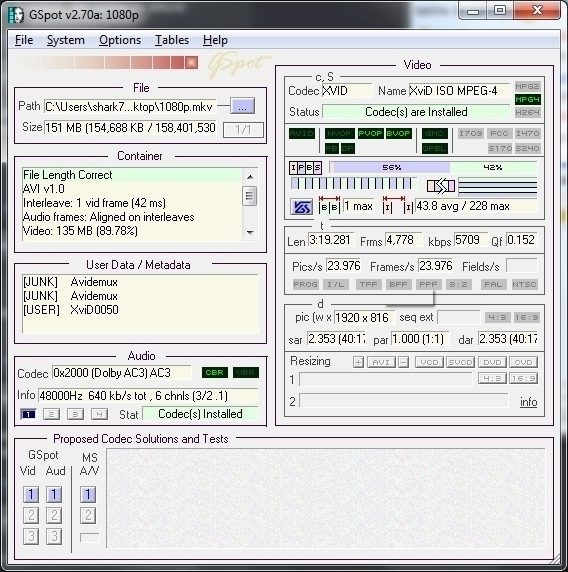Click the lit MPG4 codec indicator

click(527, 100)
